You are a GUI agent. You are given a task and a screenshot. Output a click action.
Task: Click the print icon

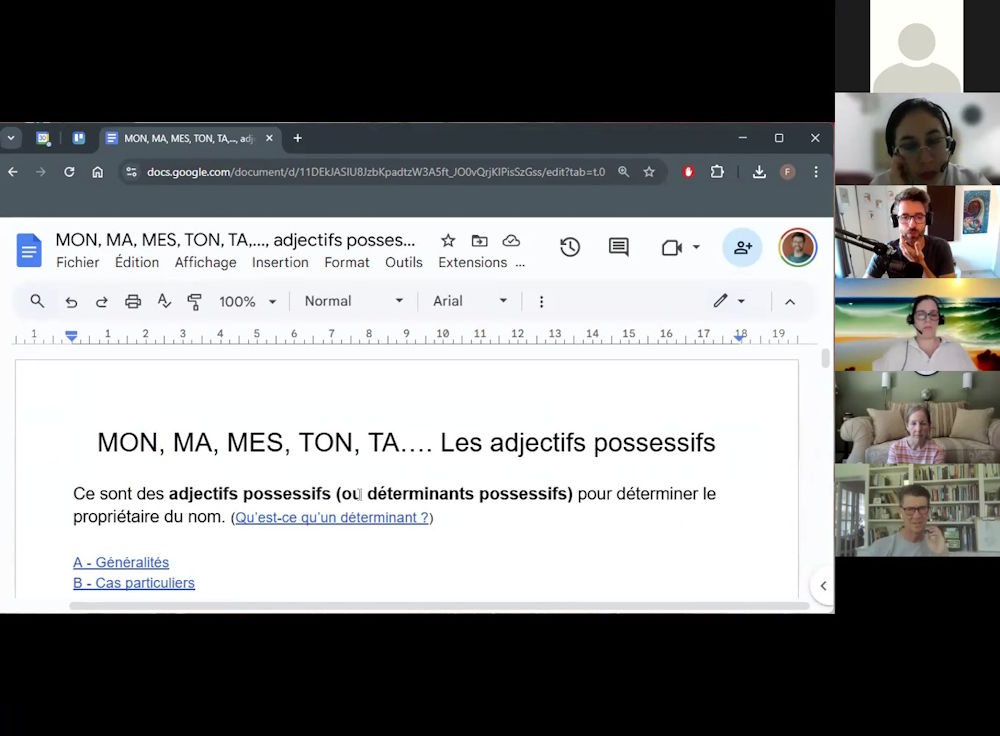coord(133,301)
